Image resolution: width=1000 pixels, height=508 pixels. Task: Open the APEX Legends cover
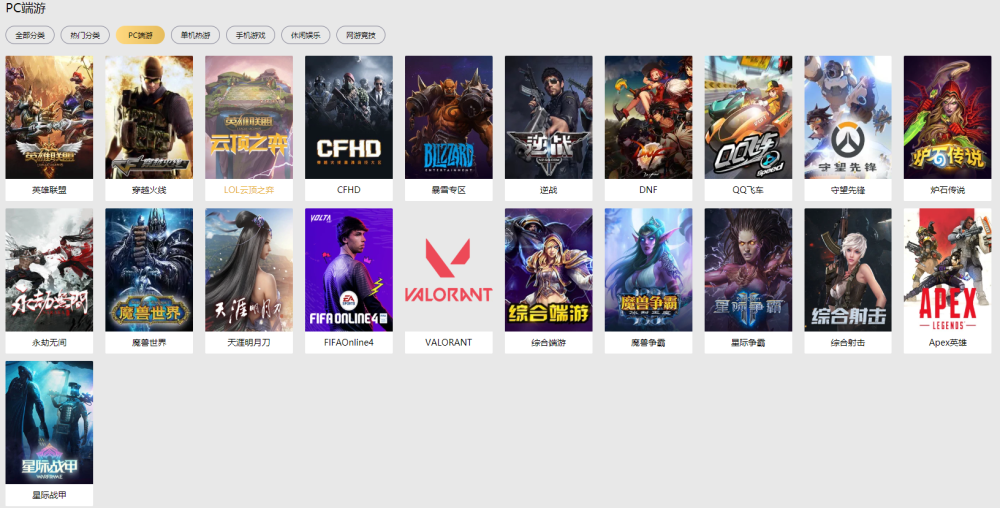coord(948,270)
